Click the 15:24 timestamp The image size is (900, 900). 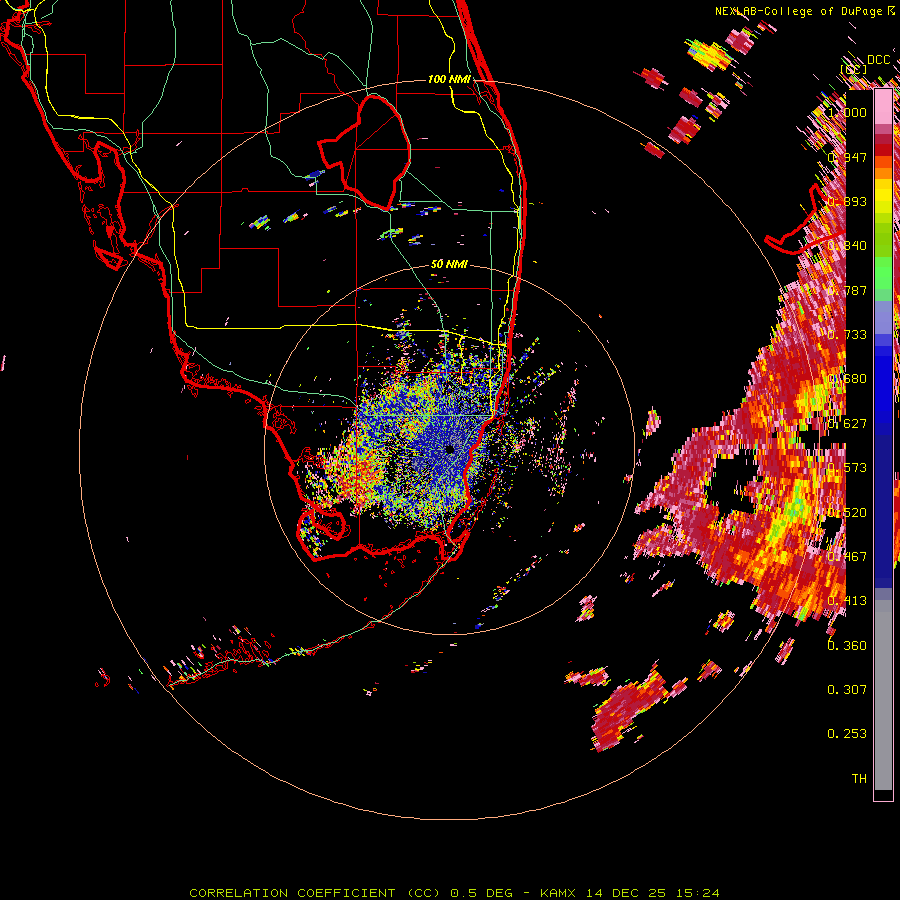click(698, 893)
